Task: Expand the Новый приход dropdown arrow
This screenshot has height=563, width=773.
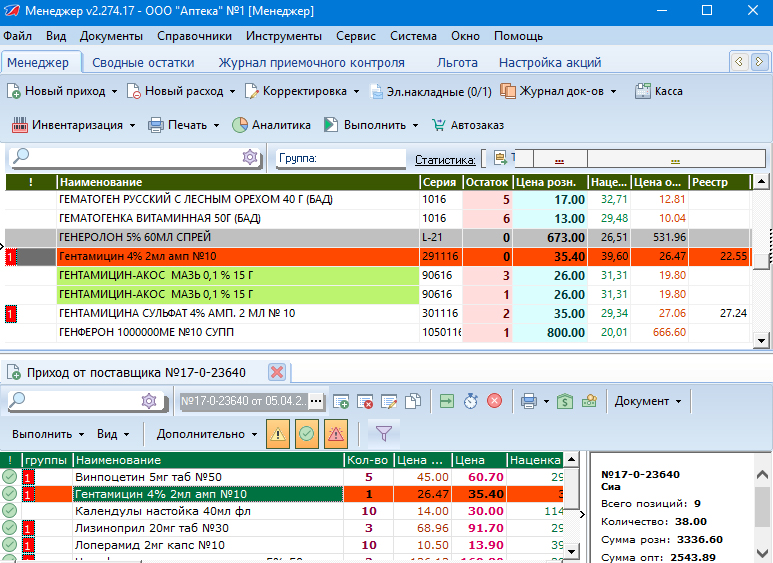Action: (115, 92)
